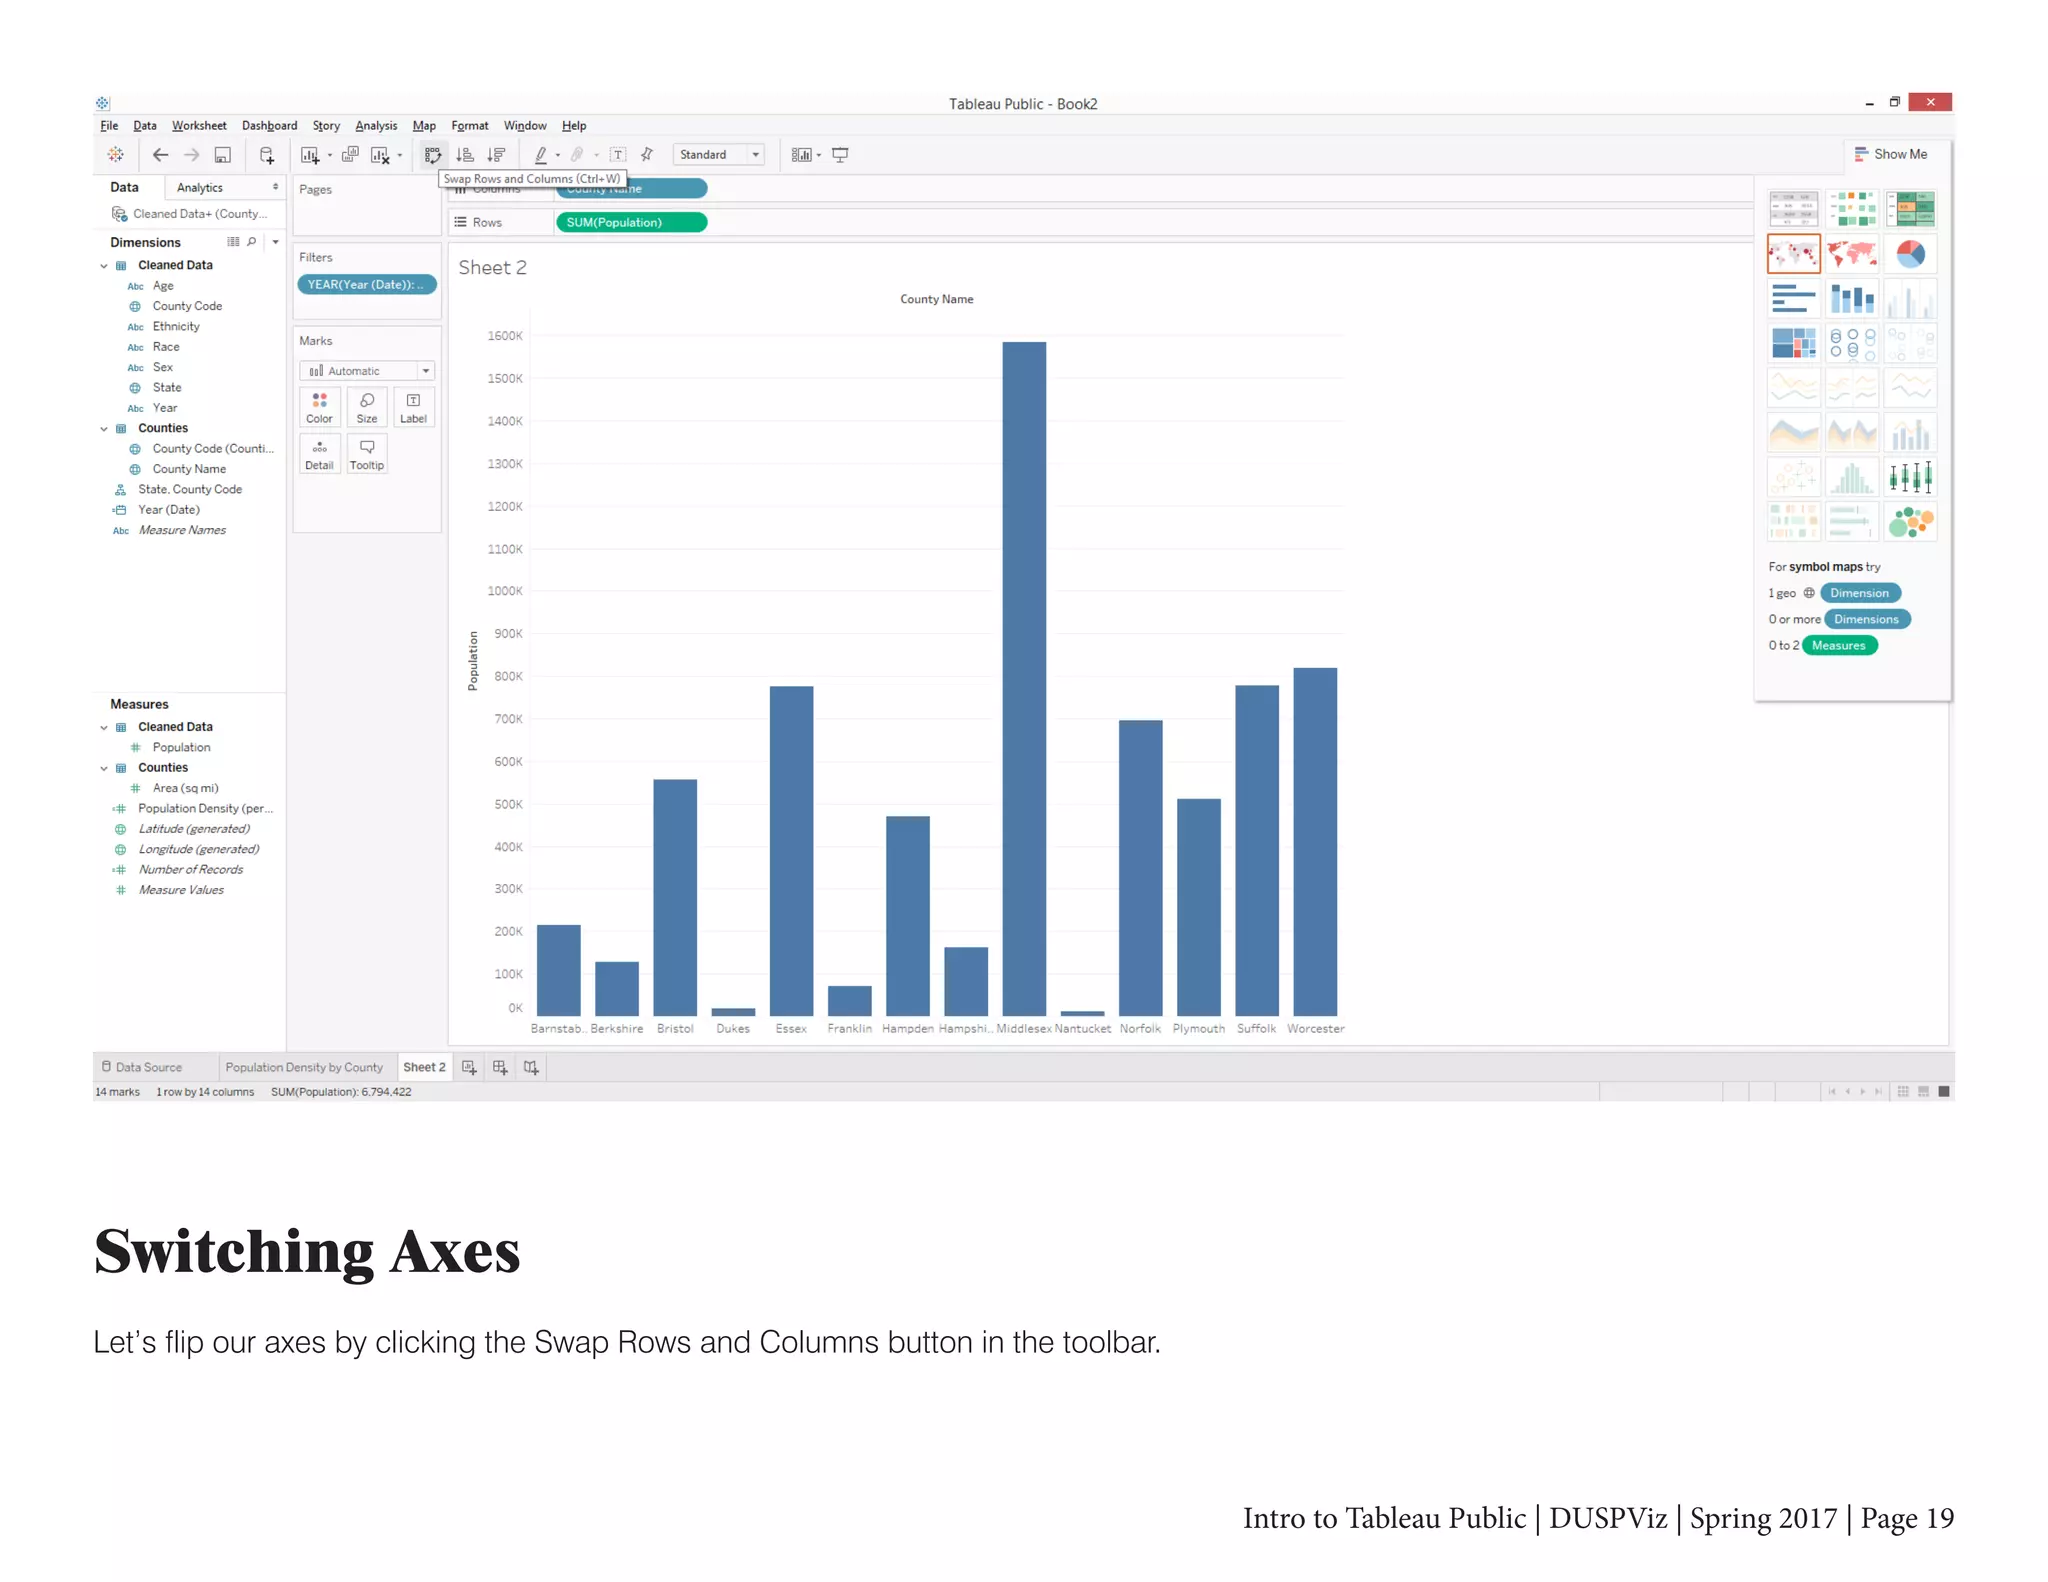Open the Label card in Marks
The image size is (2048, 1582).
(413, 408)
